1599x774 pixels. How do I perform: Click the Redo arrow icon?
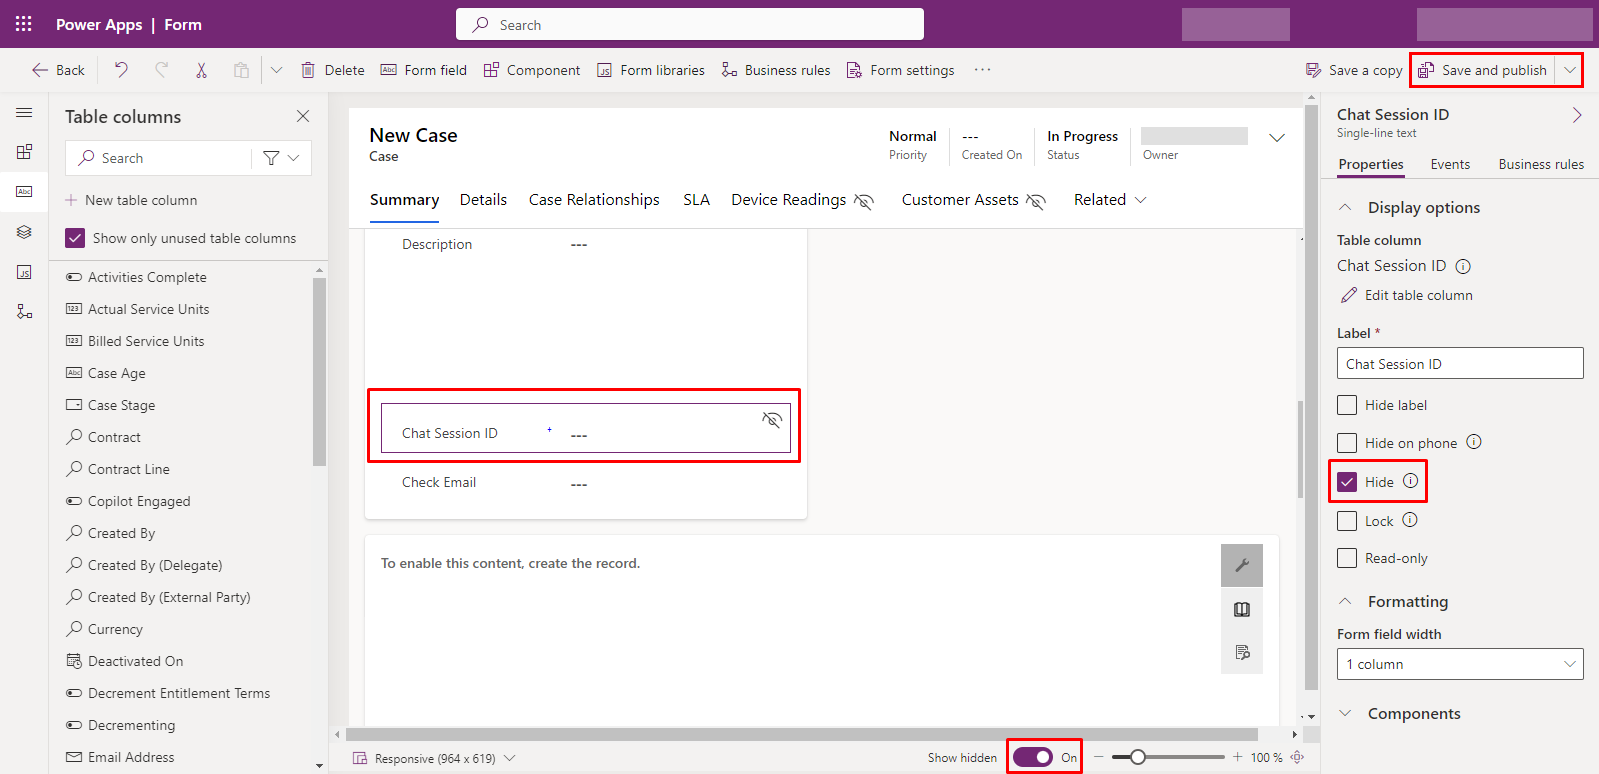pos(161,70)
